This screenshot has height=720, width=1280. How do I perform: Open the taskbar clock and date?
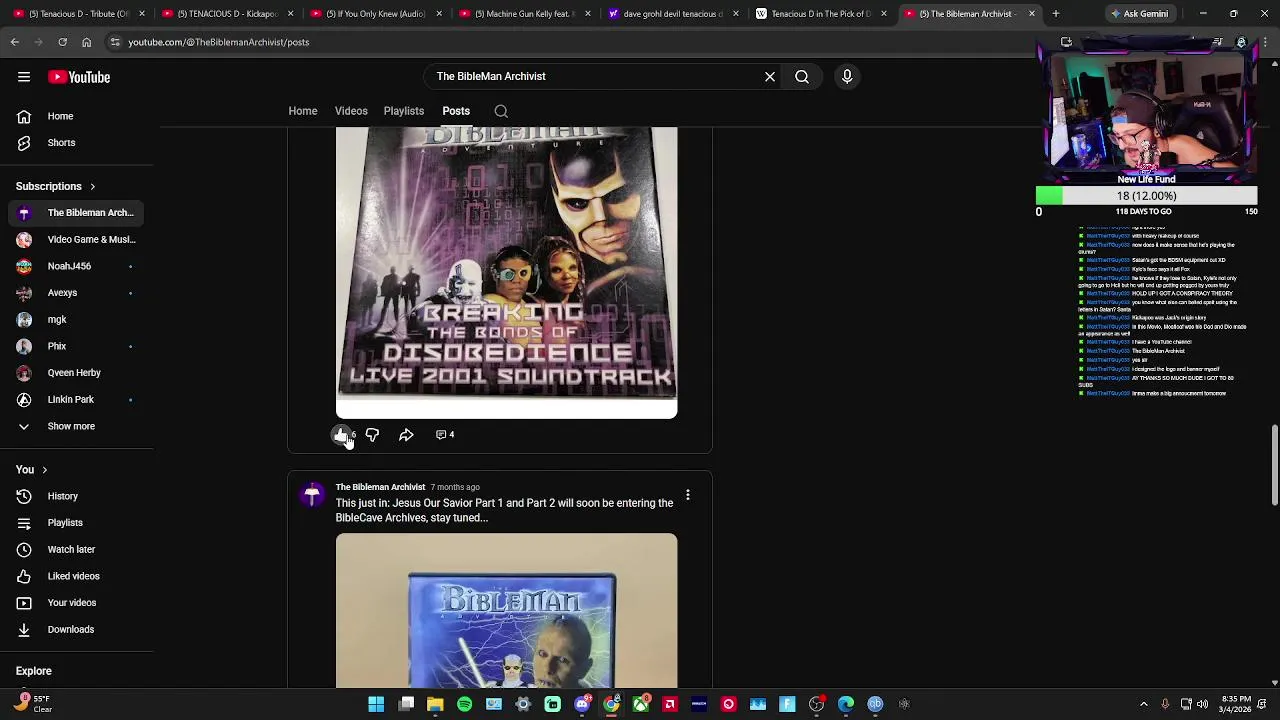click(1236, 704)
